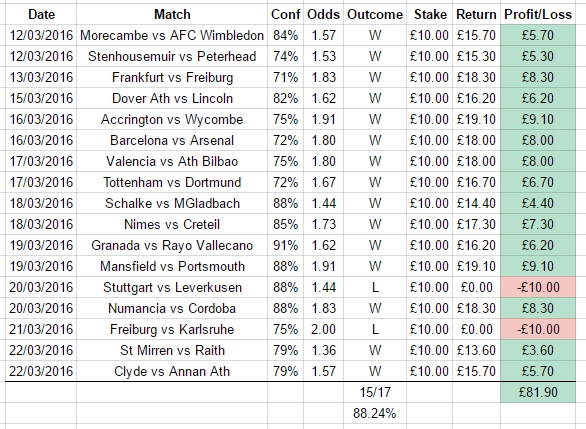This screenshot has height=429, width=586.
Task: Select the Freiburg vs Karlsruhe outcome L cell
Action: click(374, 329)
